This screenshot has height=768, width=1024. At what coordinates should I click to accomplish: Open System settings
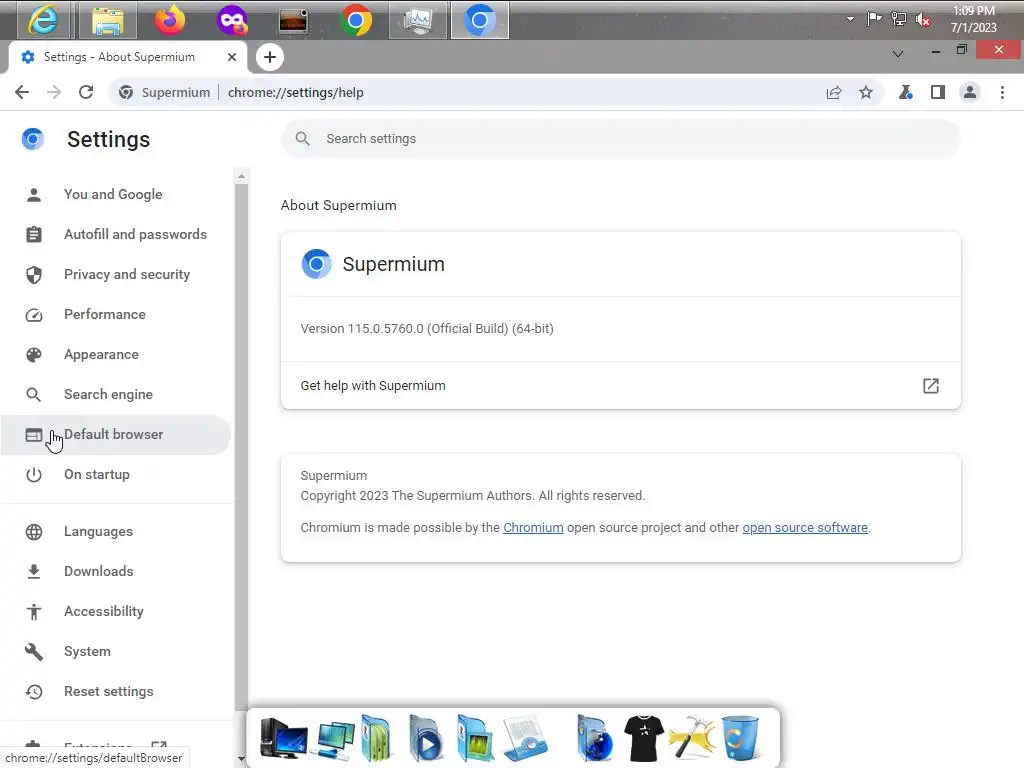tap(116, 651)
